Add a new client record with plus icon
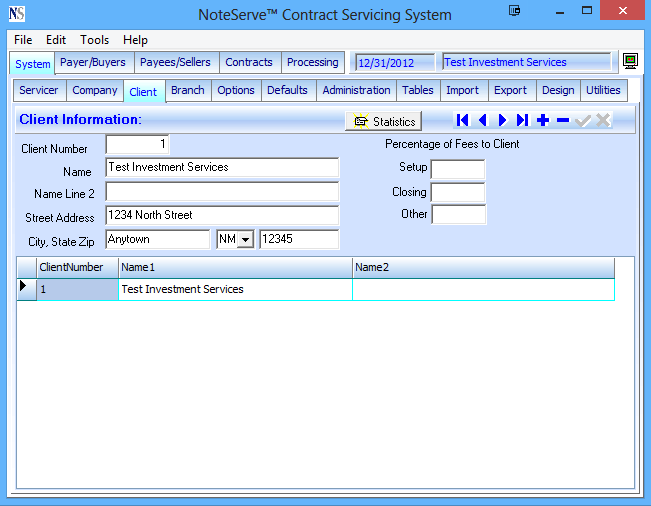 [543, 121]
